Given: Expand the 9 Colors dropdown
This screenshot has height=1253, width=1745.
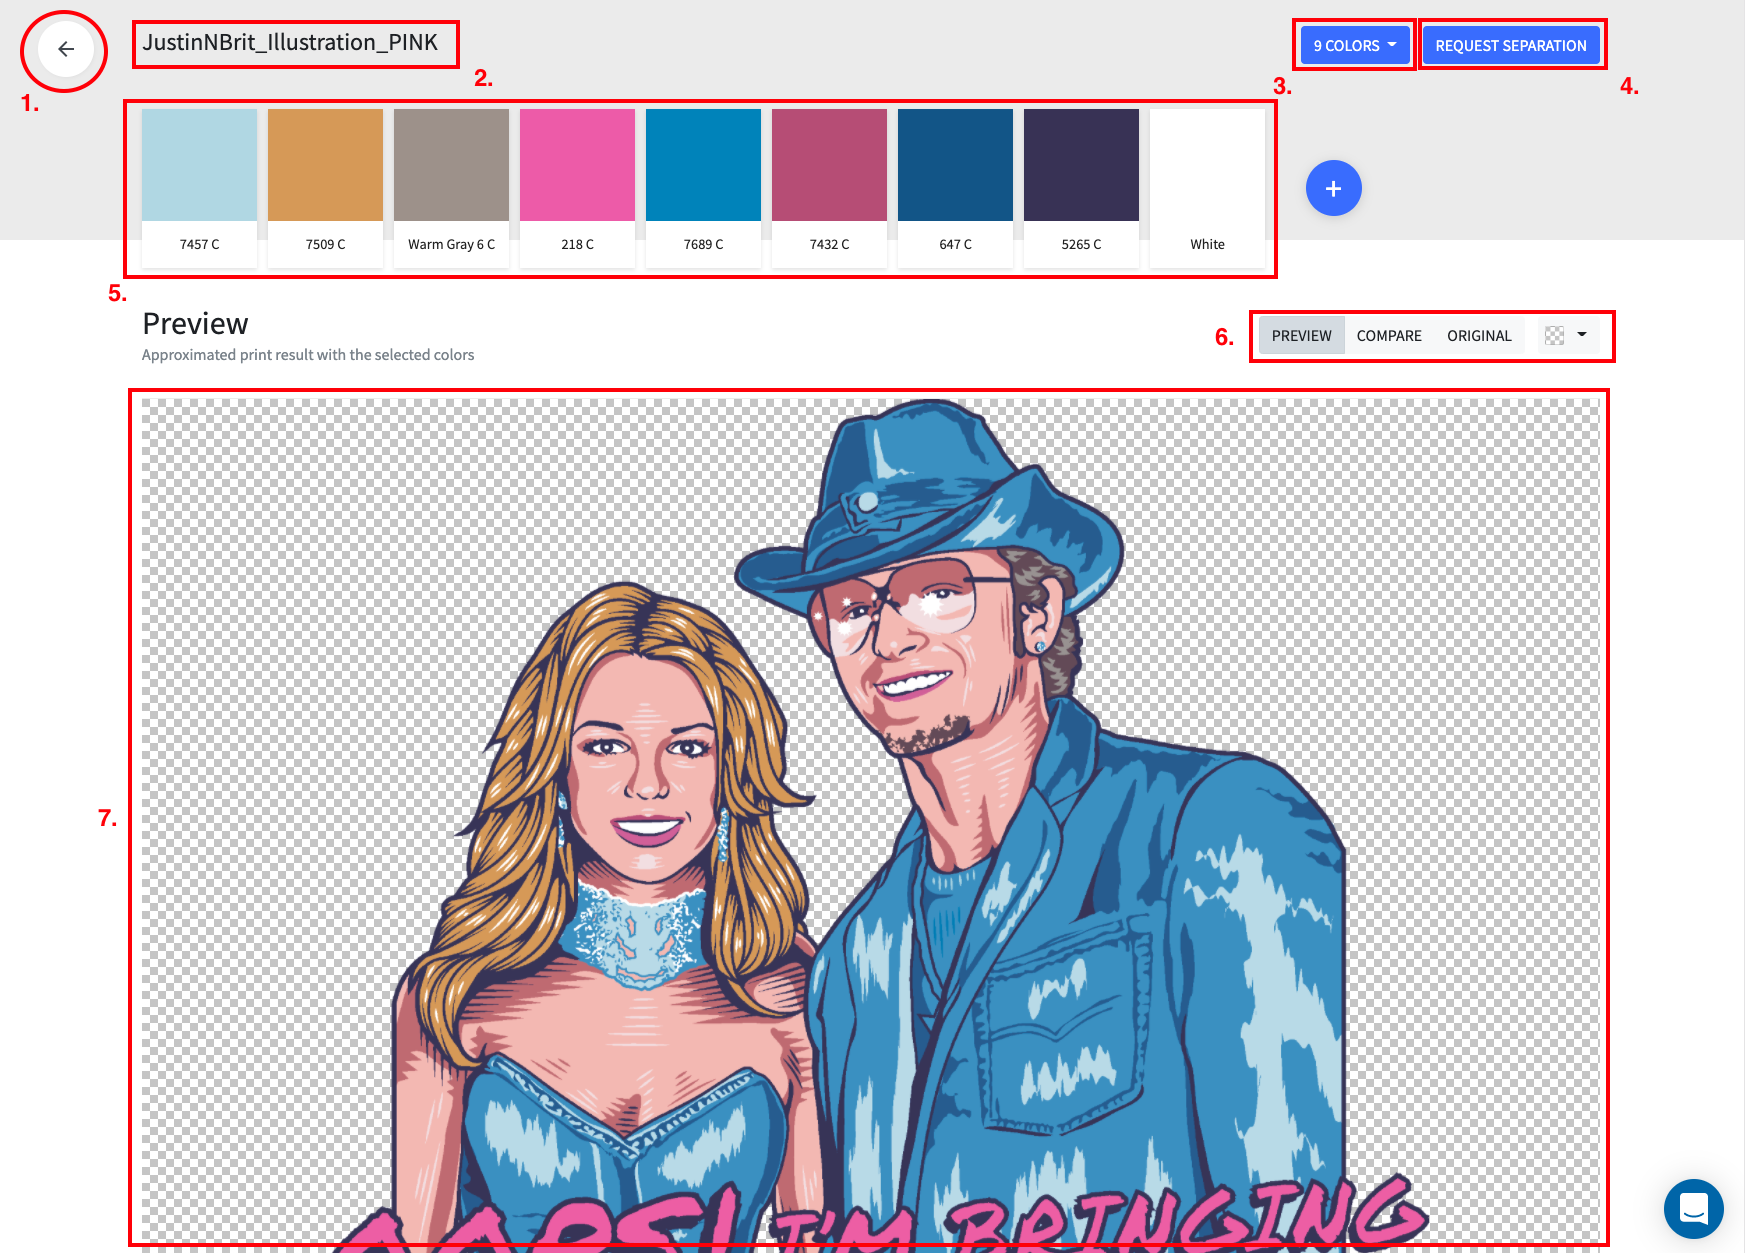Looking at the screenshot, I should click(1355, 46).
